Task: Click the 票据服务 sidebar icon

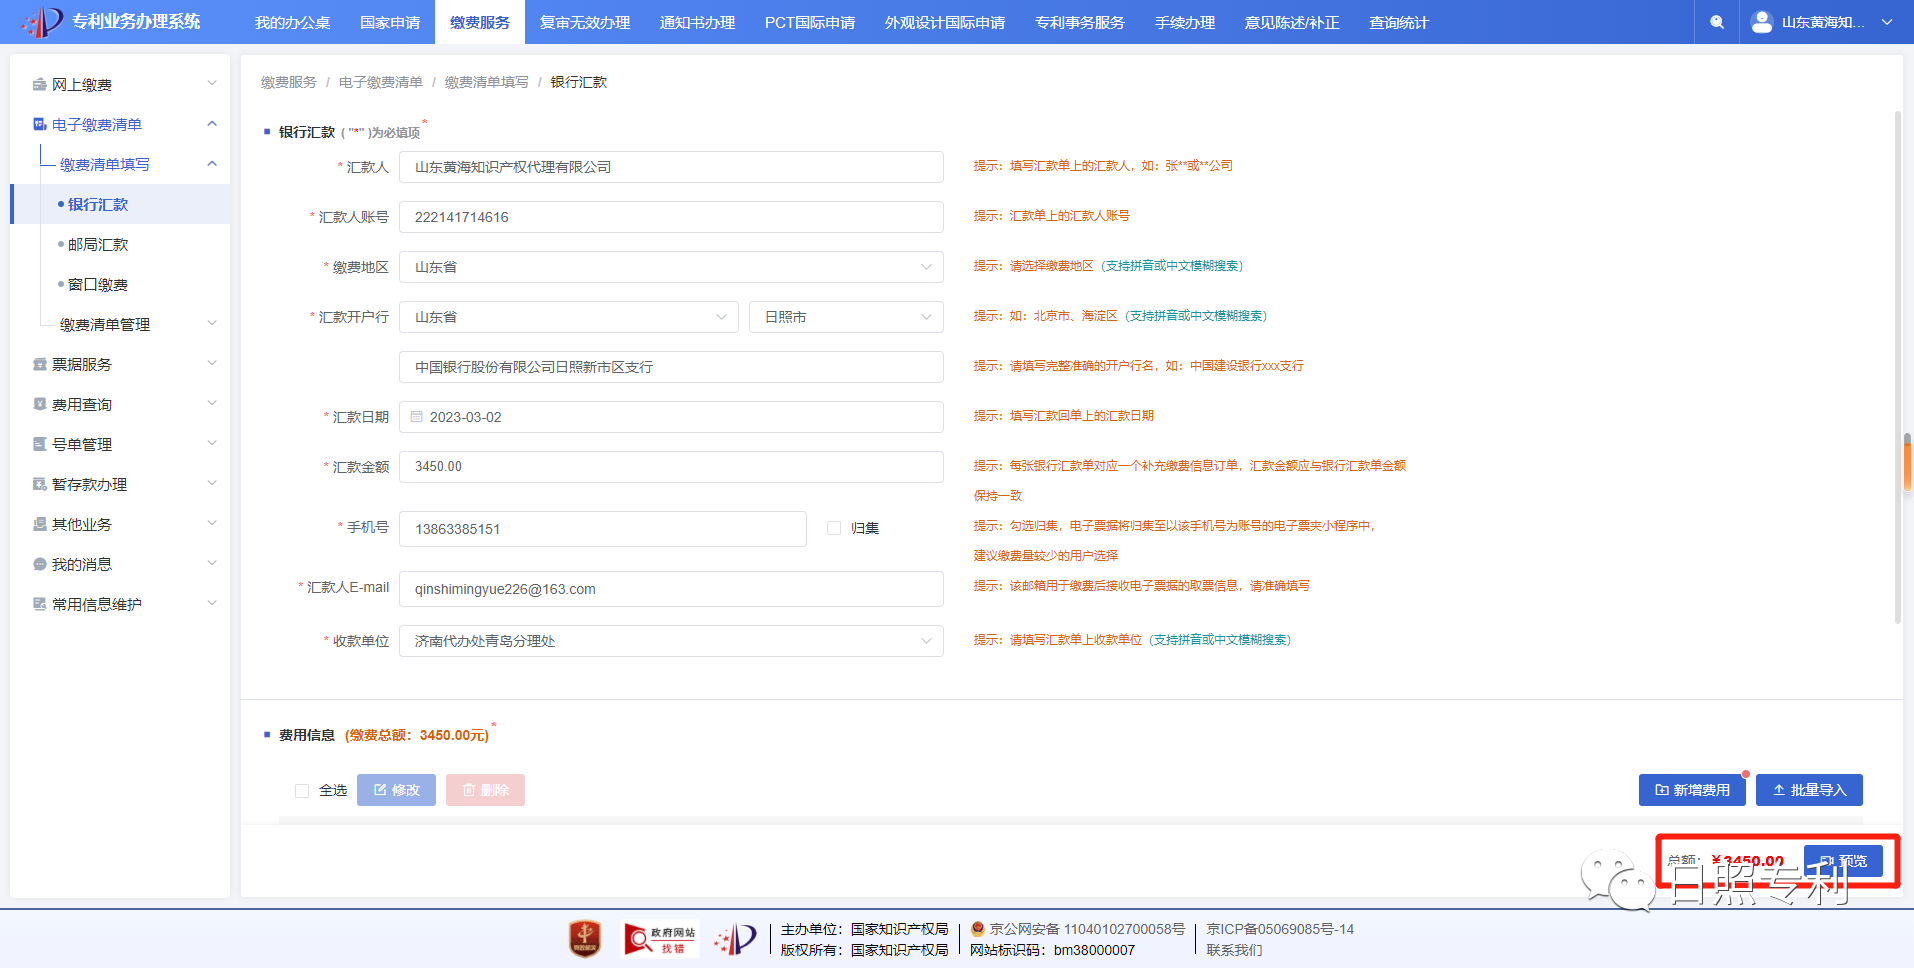Action: pos(39,365)
